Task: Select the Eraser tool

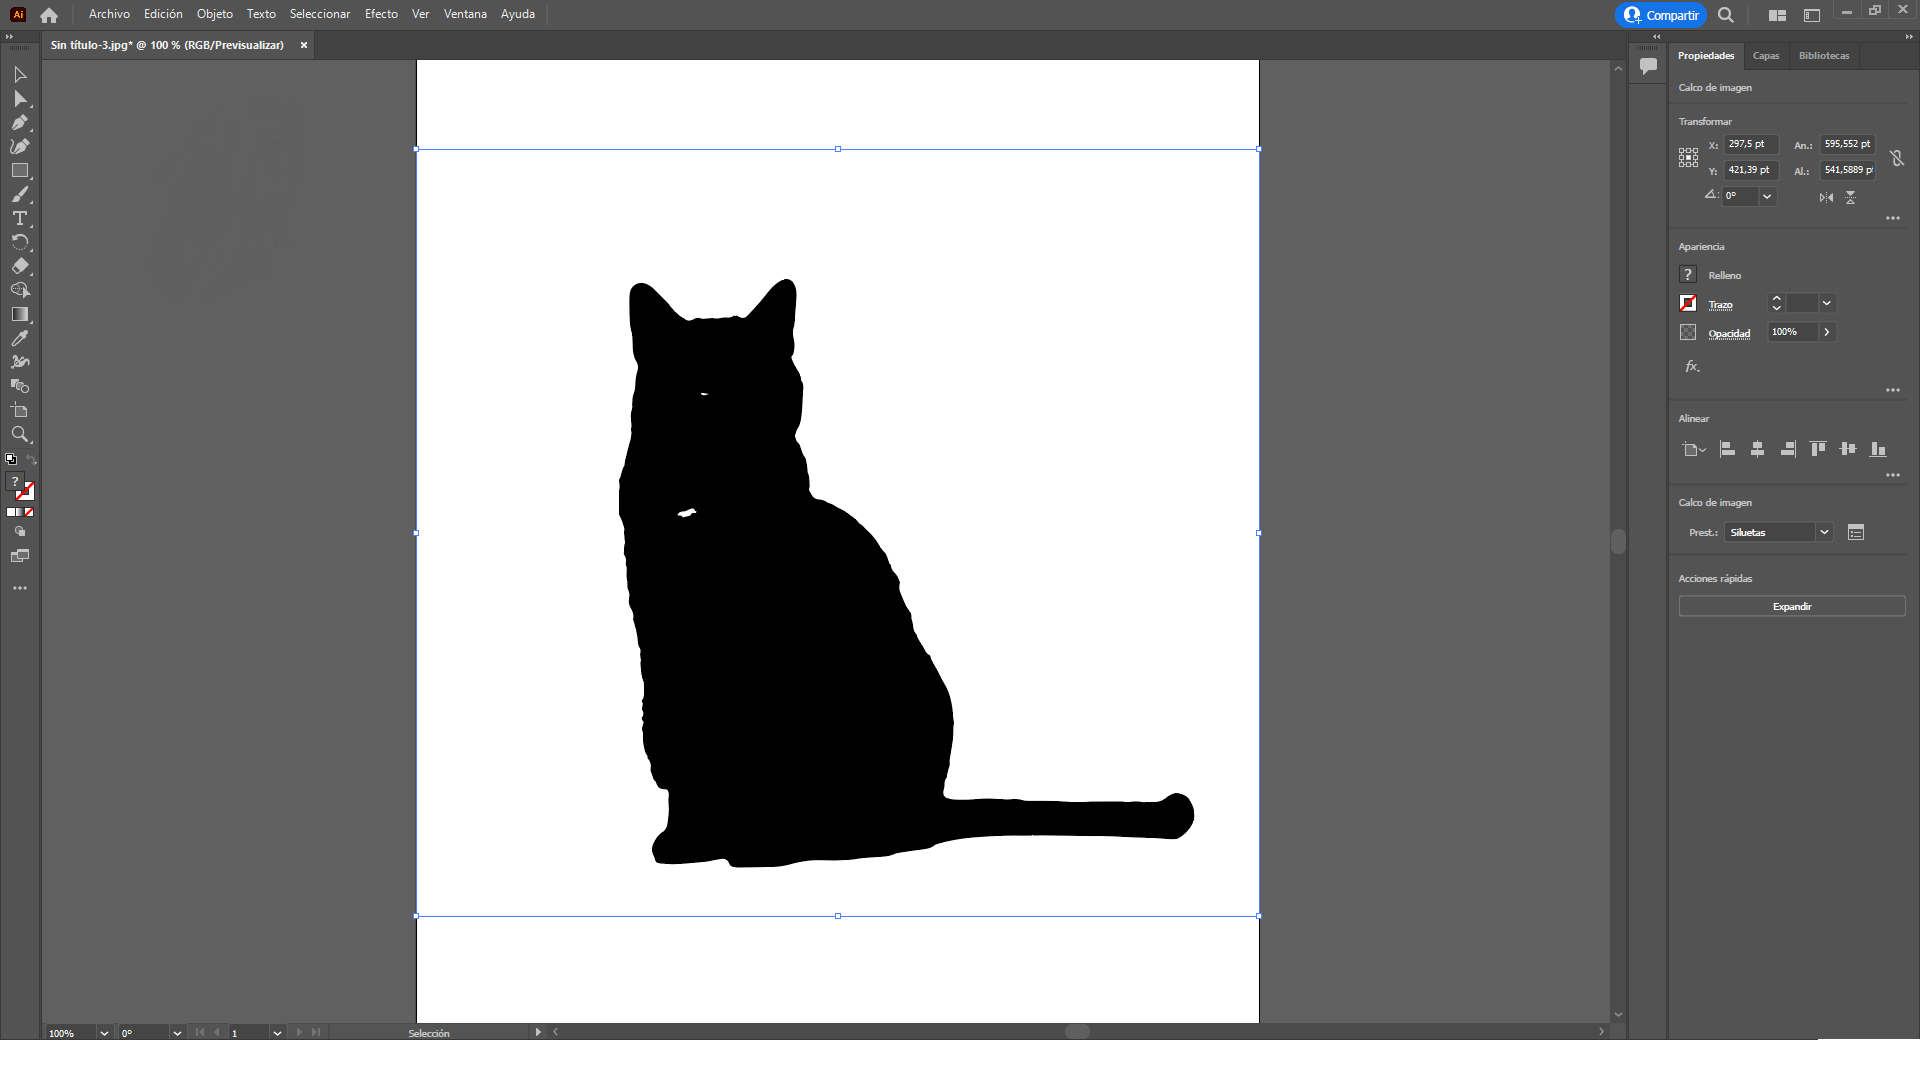Action: 19,267
